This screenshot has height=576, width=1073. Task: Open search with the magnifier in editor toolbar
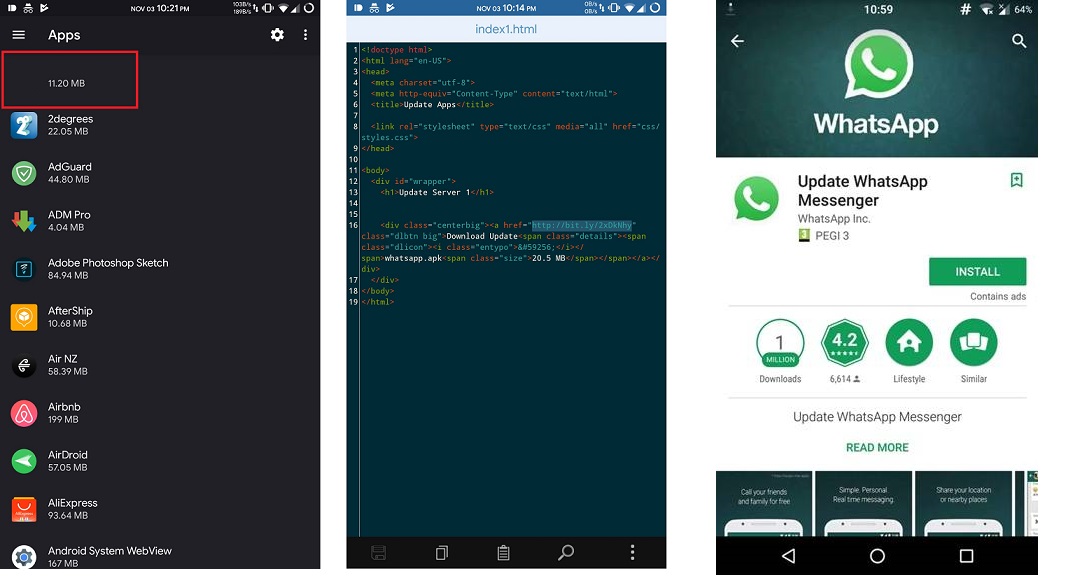[x=566, y=553]
